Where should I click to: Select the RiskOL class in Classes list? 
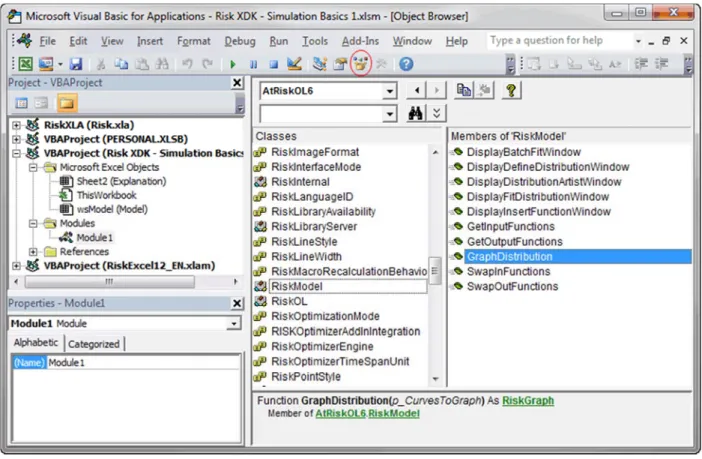289,301
